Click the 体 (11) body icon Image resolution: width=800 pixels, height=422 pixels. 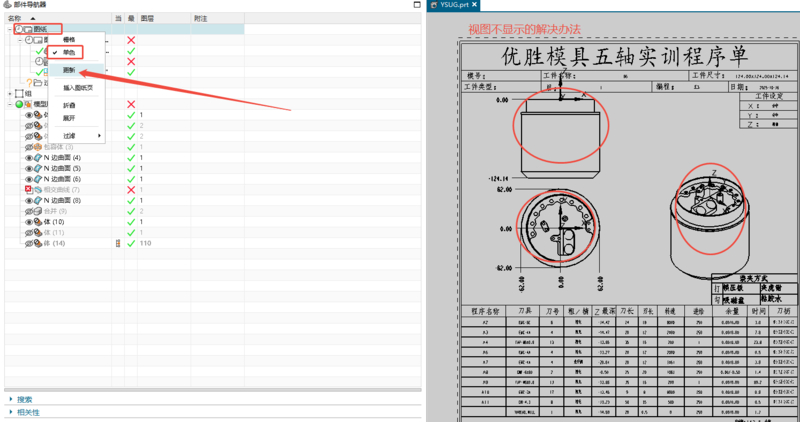(38, 233)
